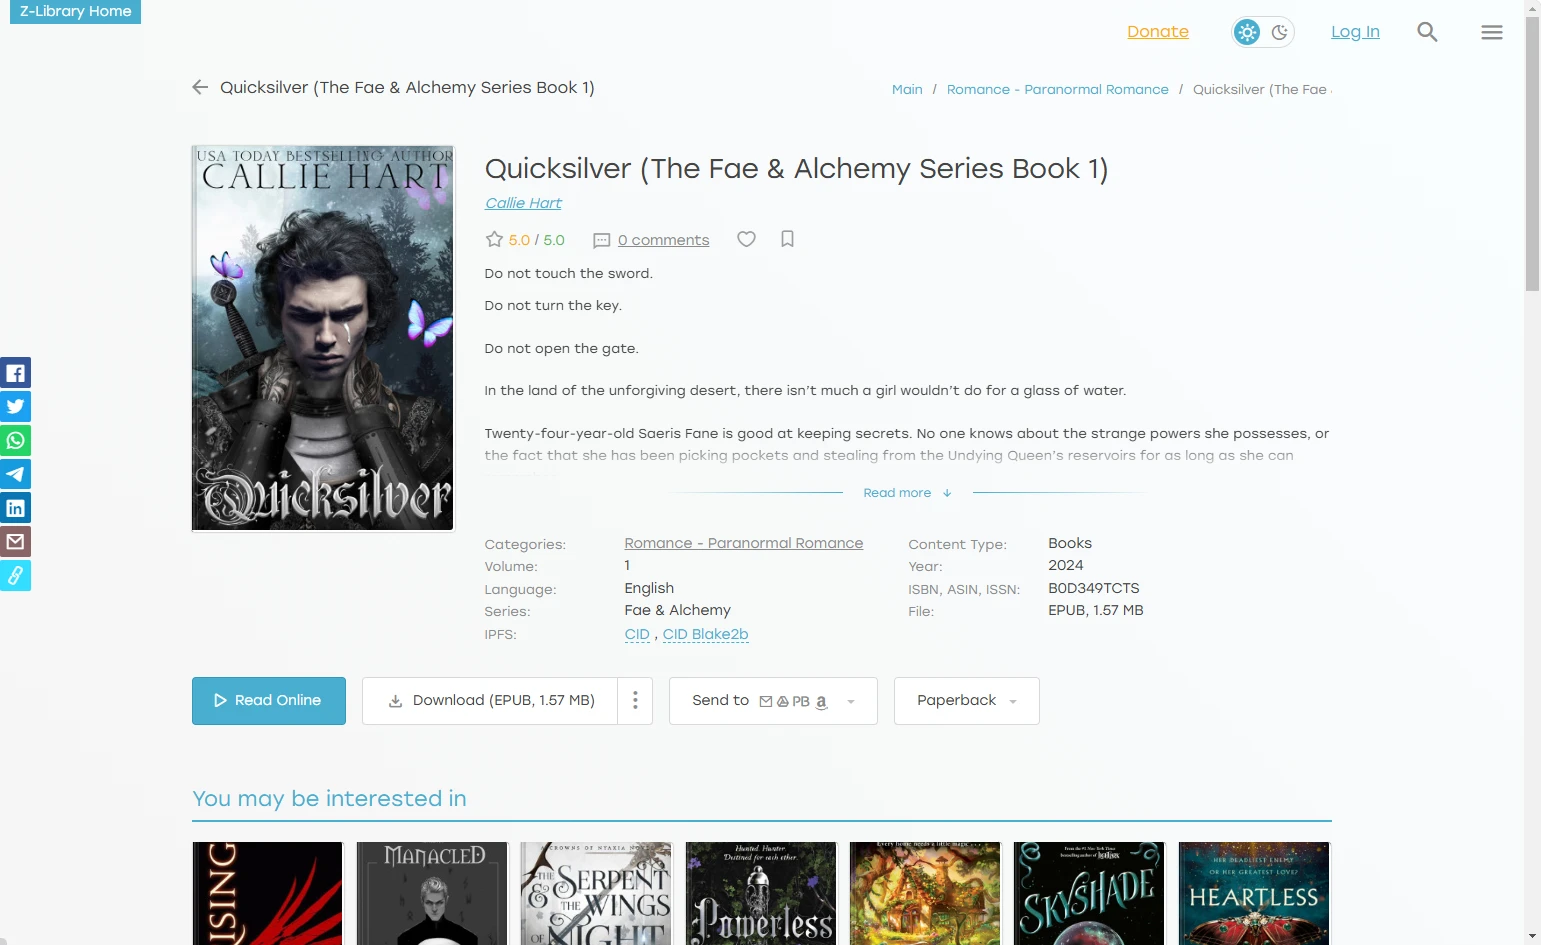Open download options three-dot menu
The image size is (1541, 945).
[x=635, y=701]
